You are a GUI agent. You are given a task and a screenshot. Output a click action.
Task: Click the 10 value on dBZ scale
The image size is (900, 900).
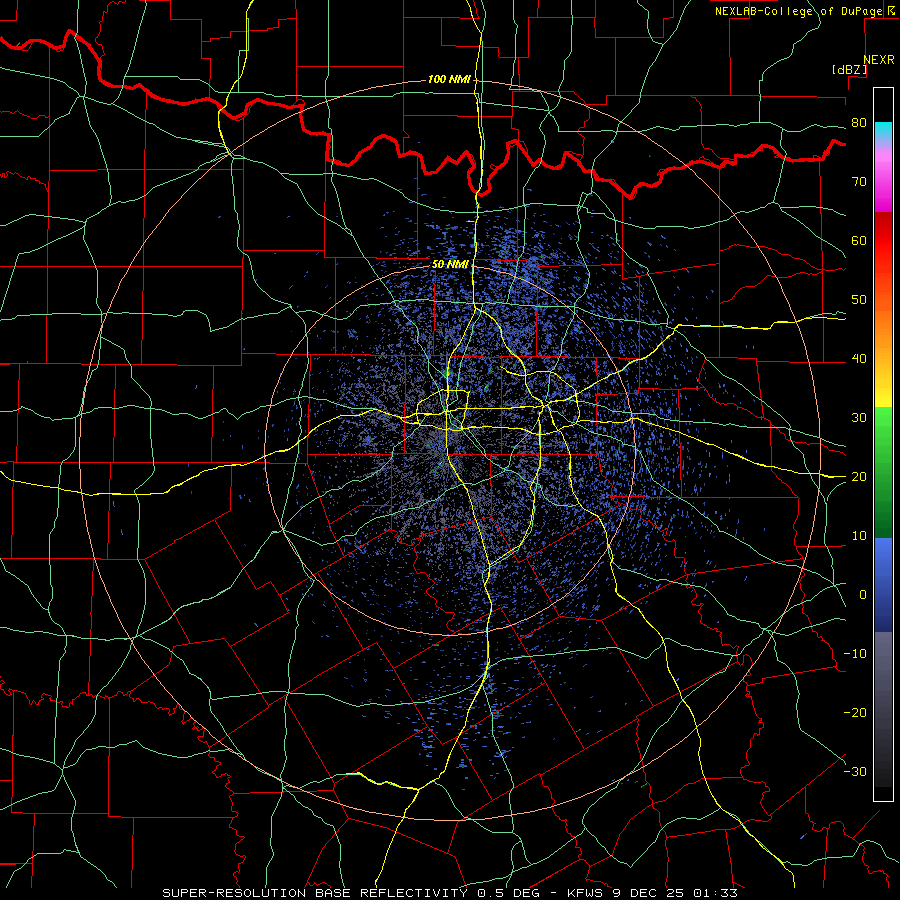(859, 536)
